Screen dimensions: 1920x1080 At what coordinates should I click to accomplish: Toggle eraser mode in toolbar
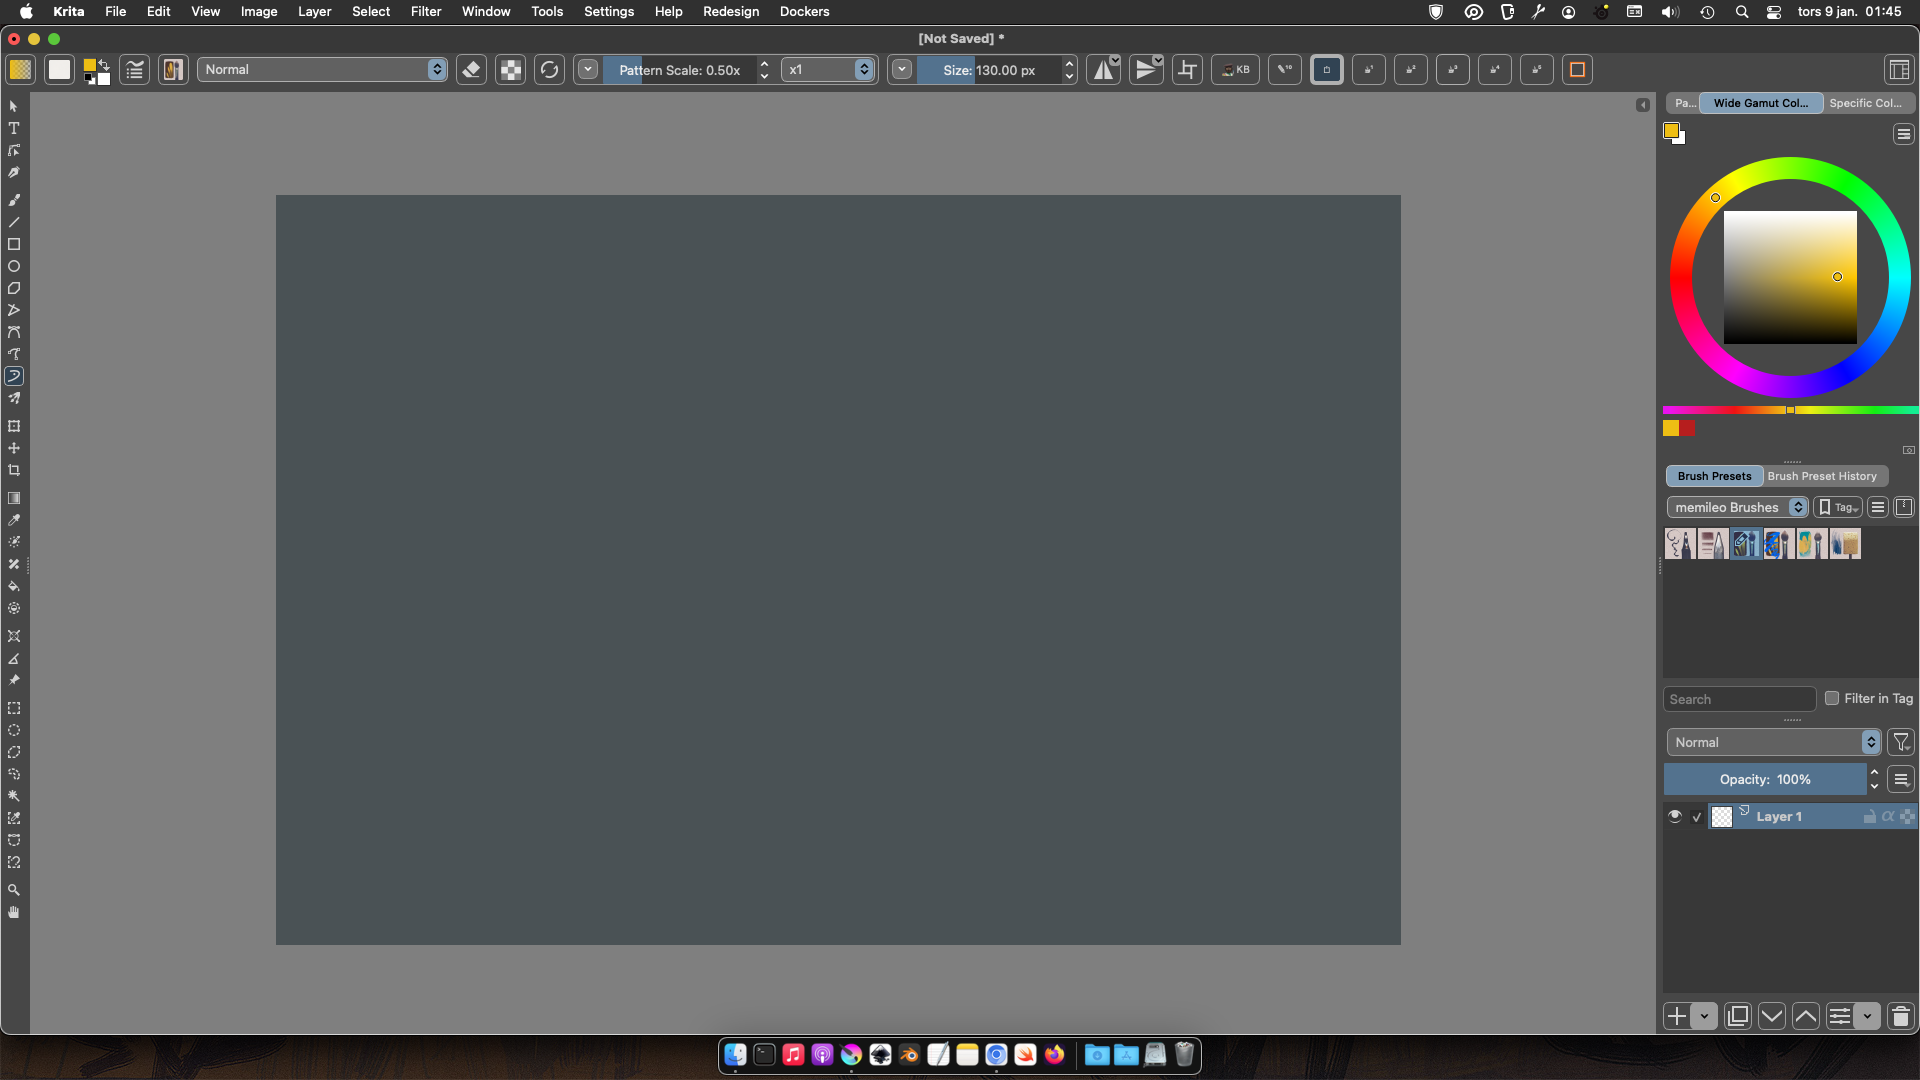tap(471, 70)
